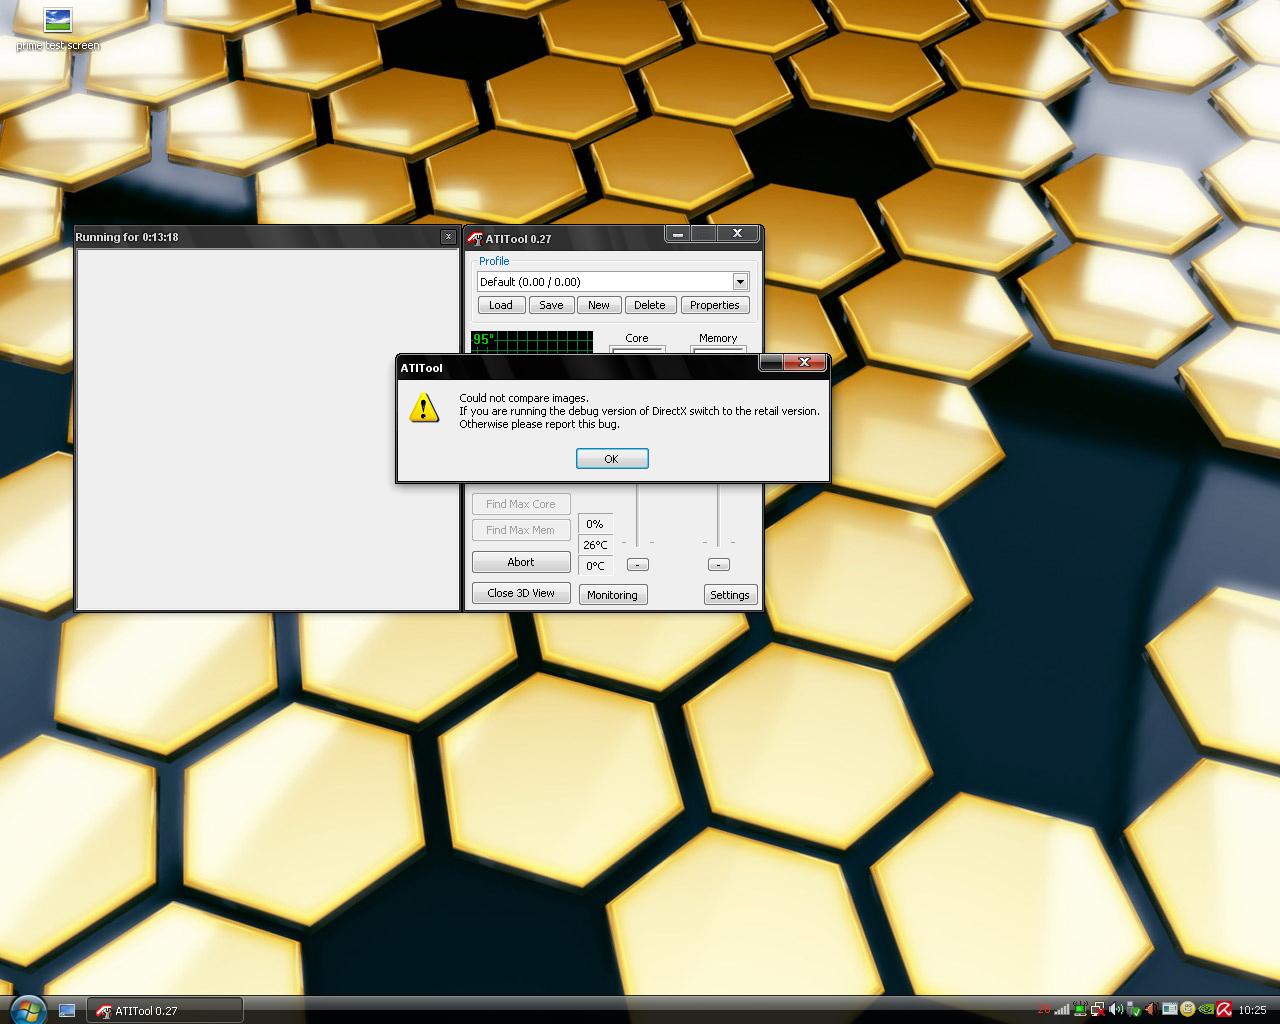This screenshot has width=1280, height=1024.
Task: Click the red temperature tray indicator
Action: pyautogui.click(x=1044, y=1010)
